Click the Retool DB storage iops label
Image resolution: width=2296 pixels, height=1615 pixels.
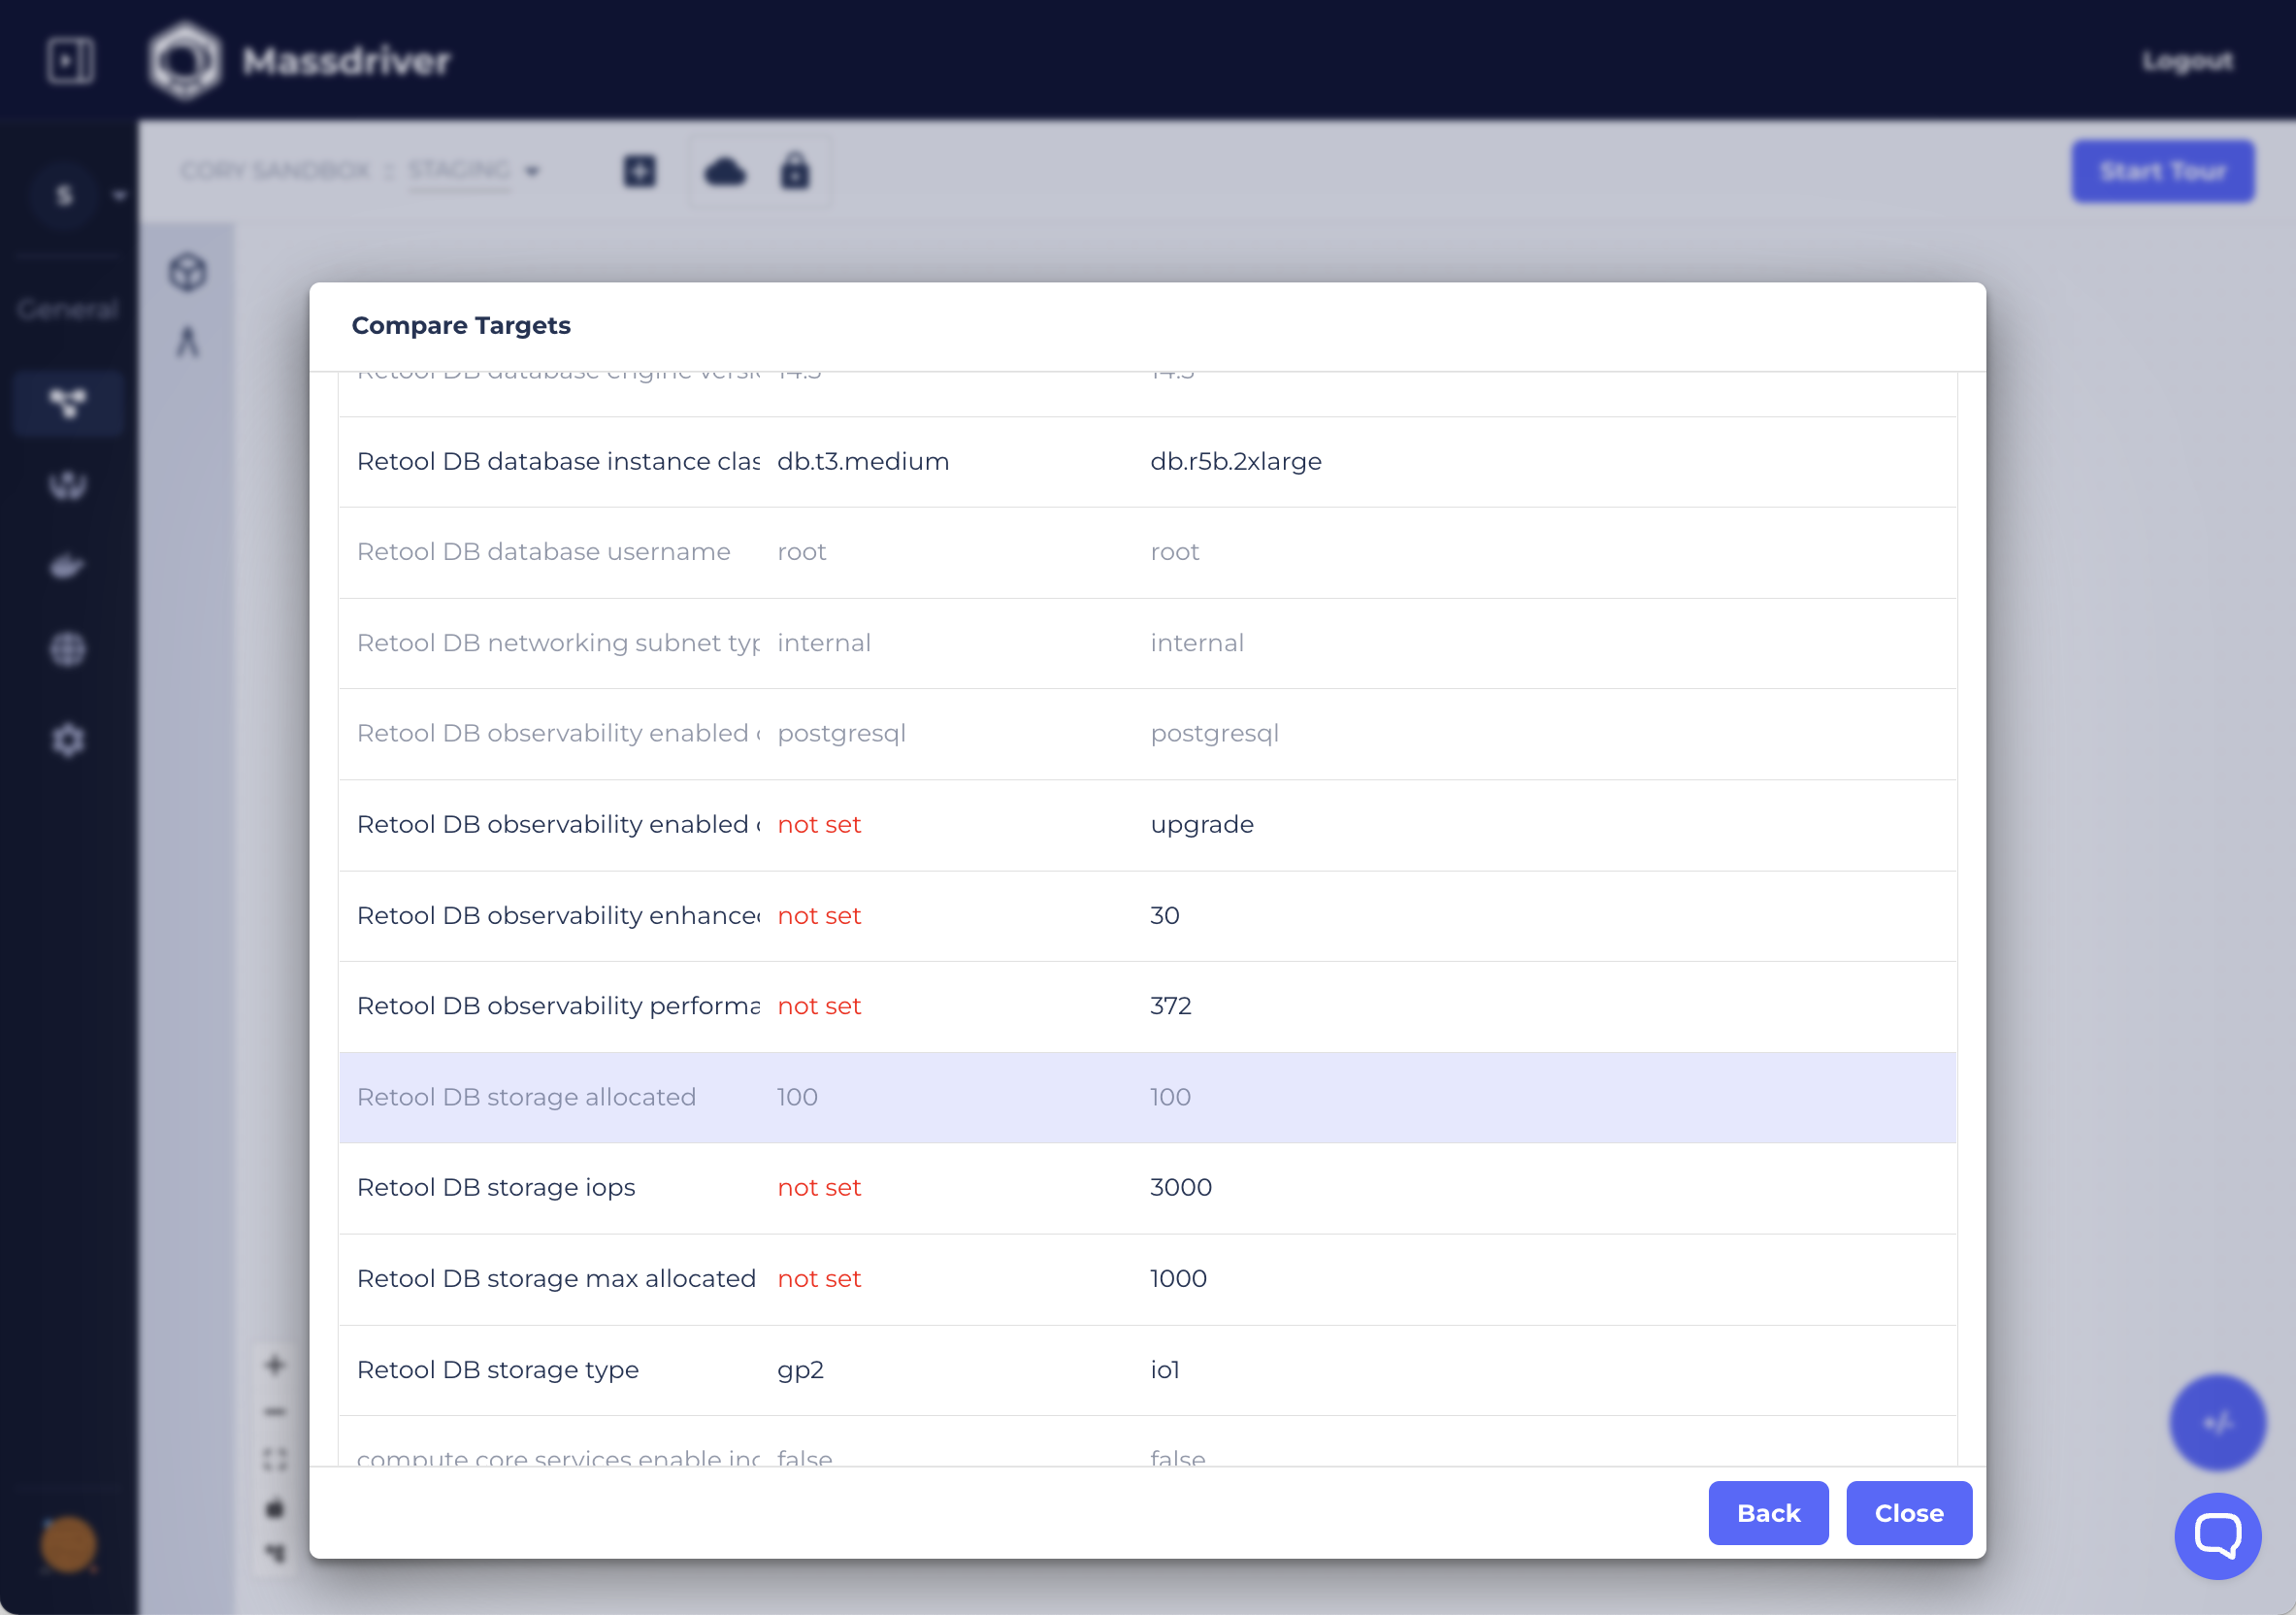tap(496, 1187)
